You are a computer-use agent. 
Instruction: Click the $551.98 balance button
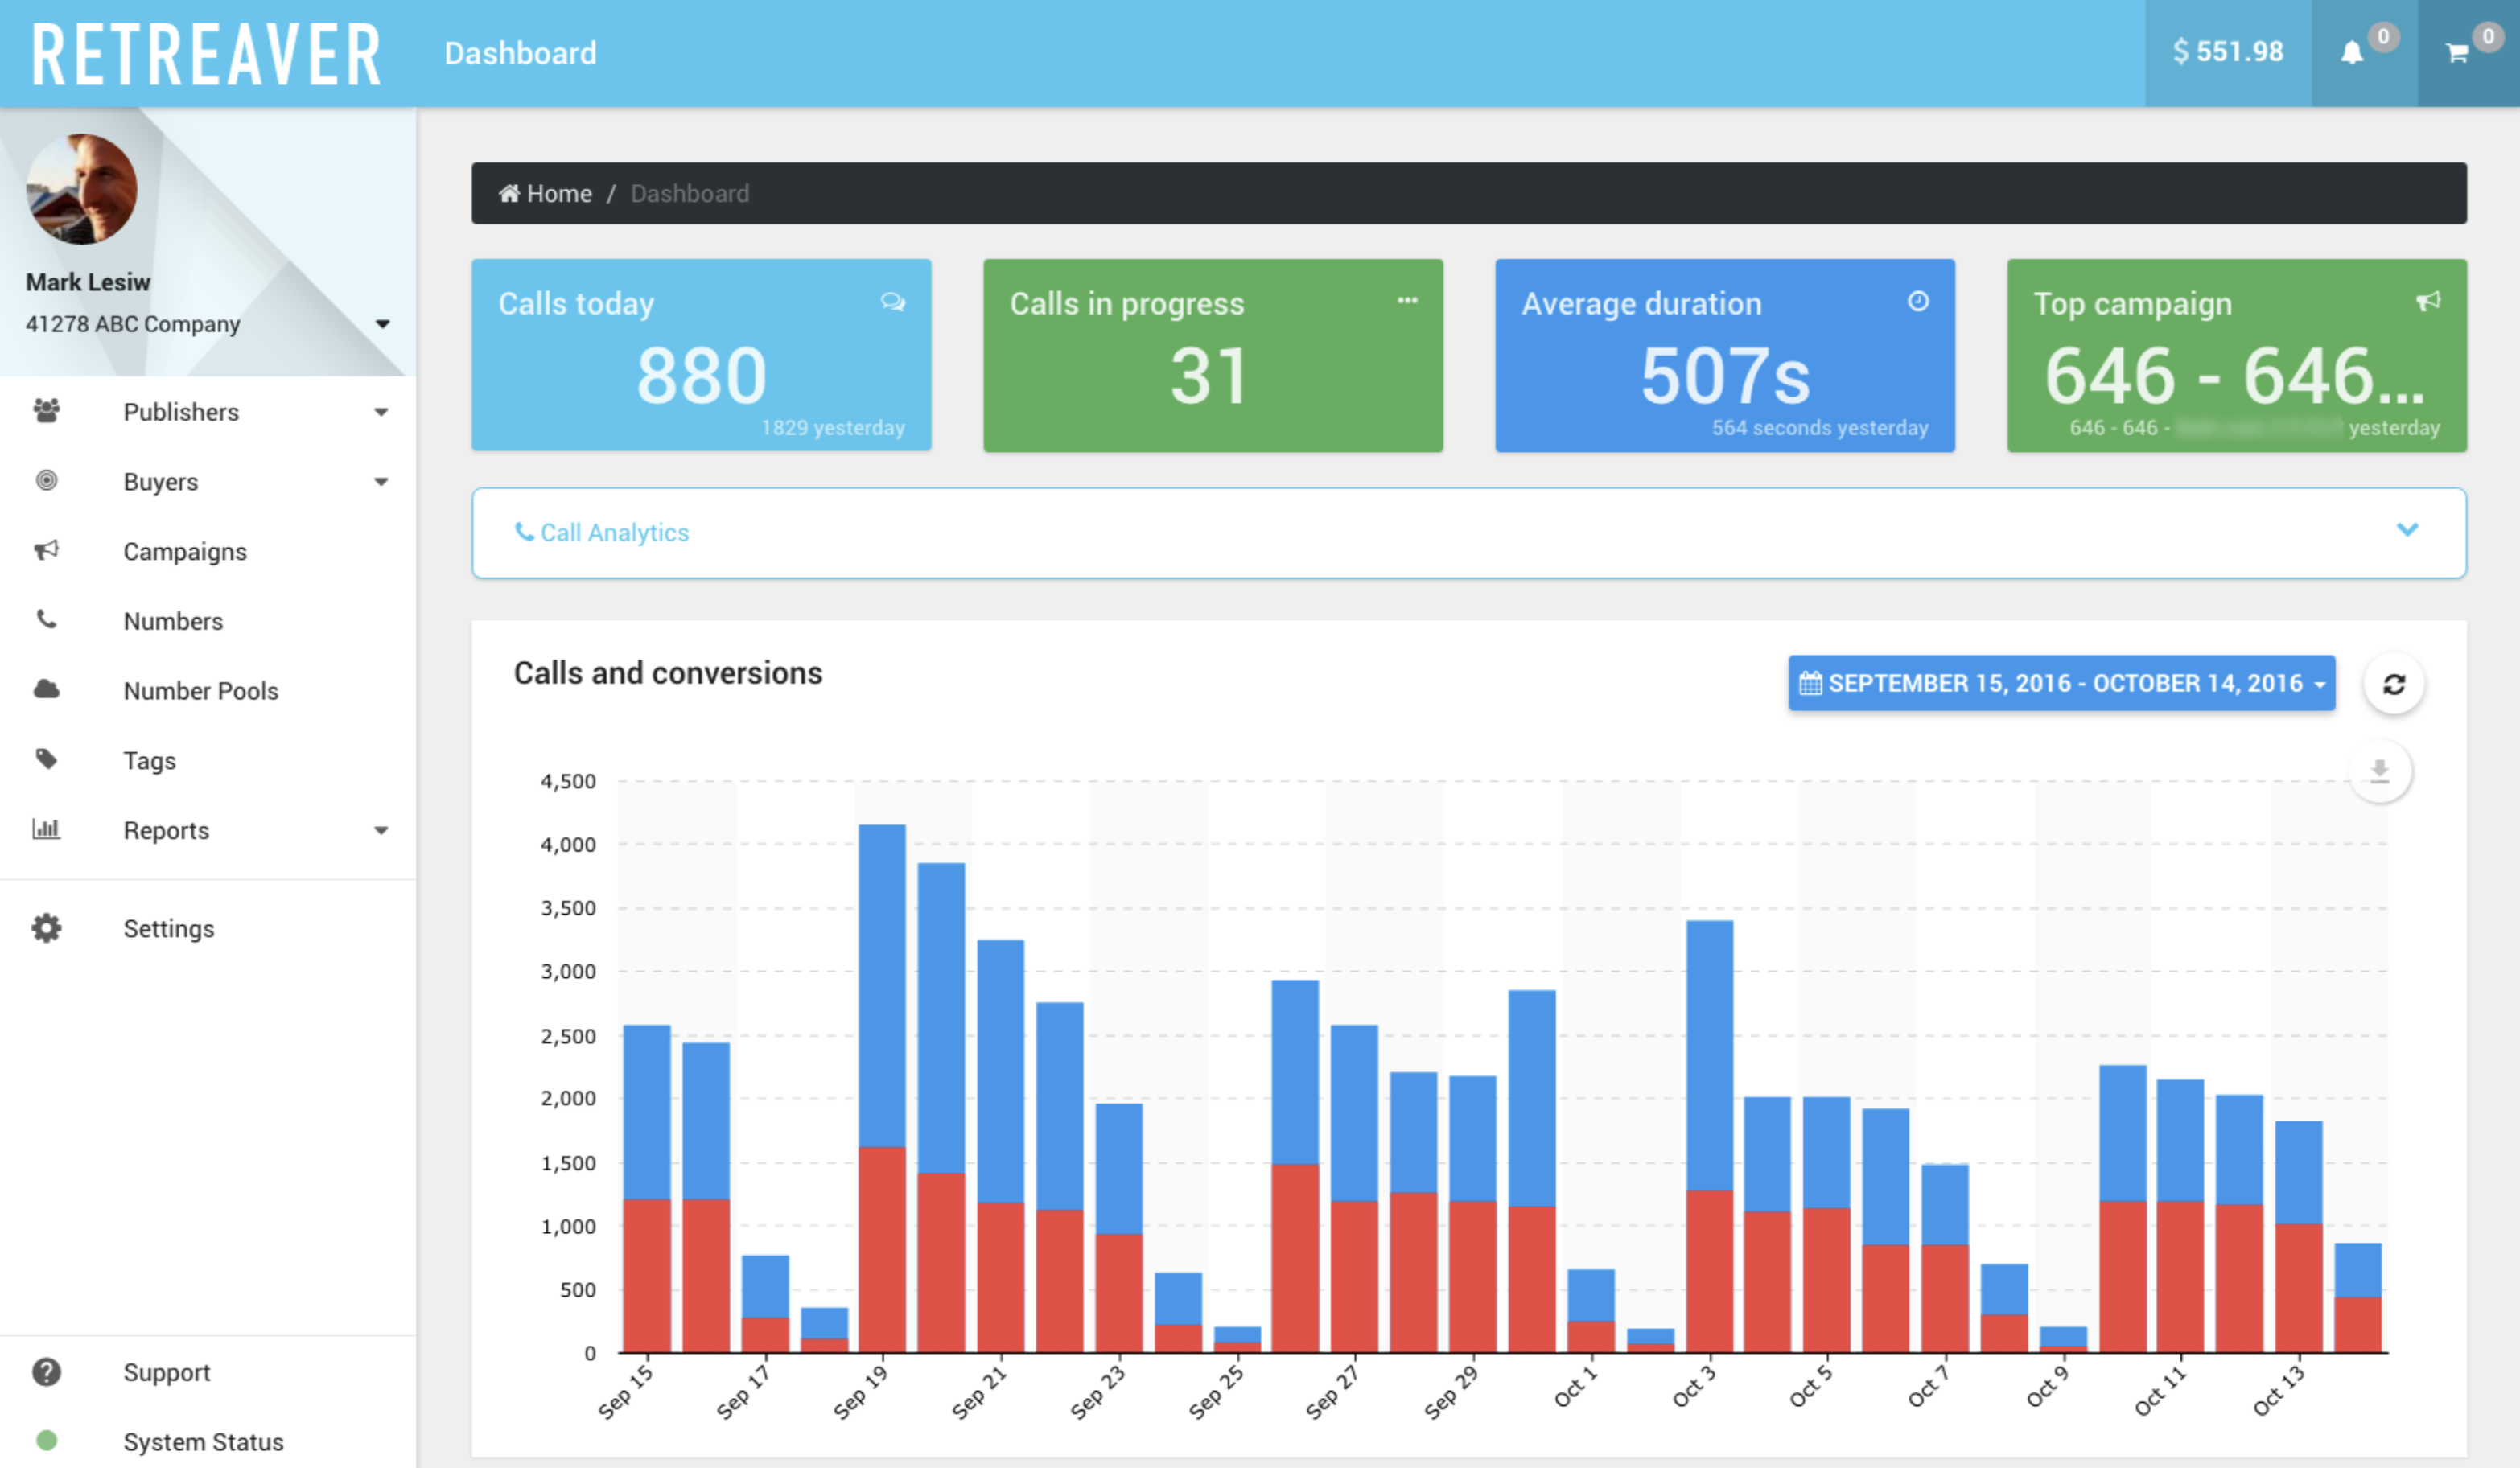pos(2227,52)
